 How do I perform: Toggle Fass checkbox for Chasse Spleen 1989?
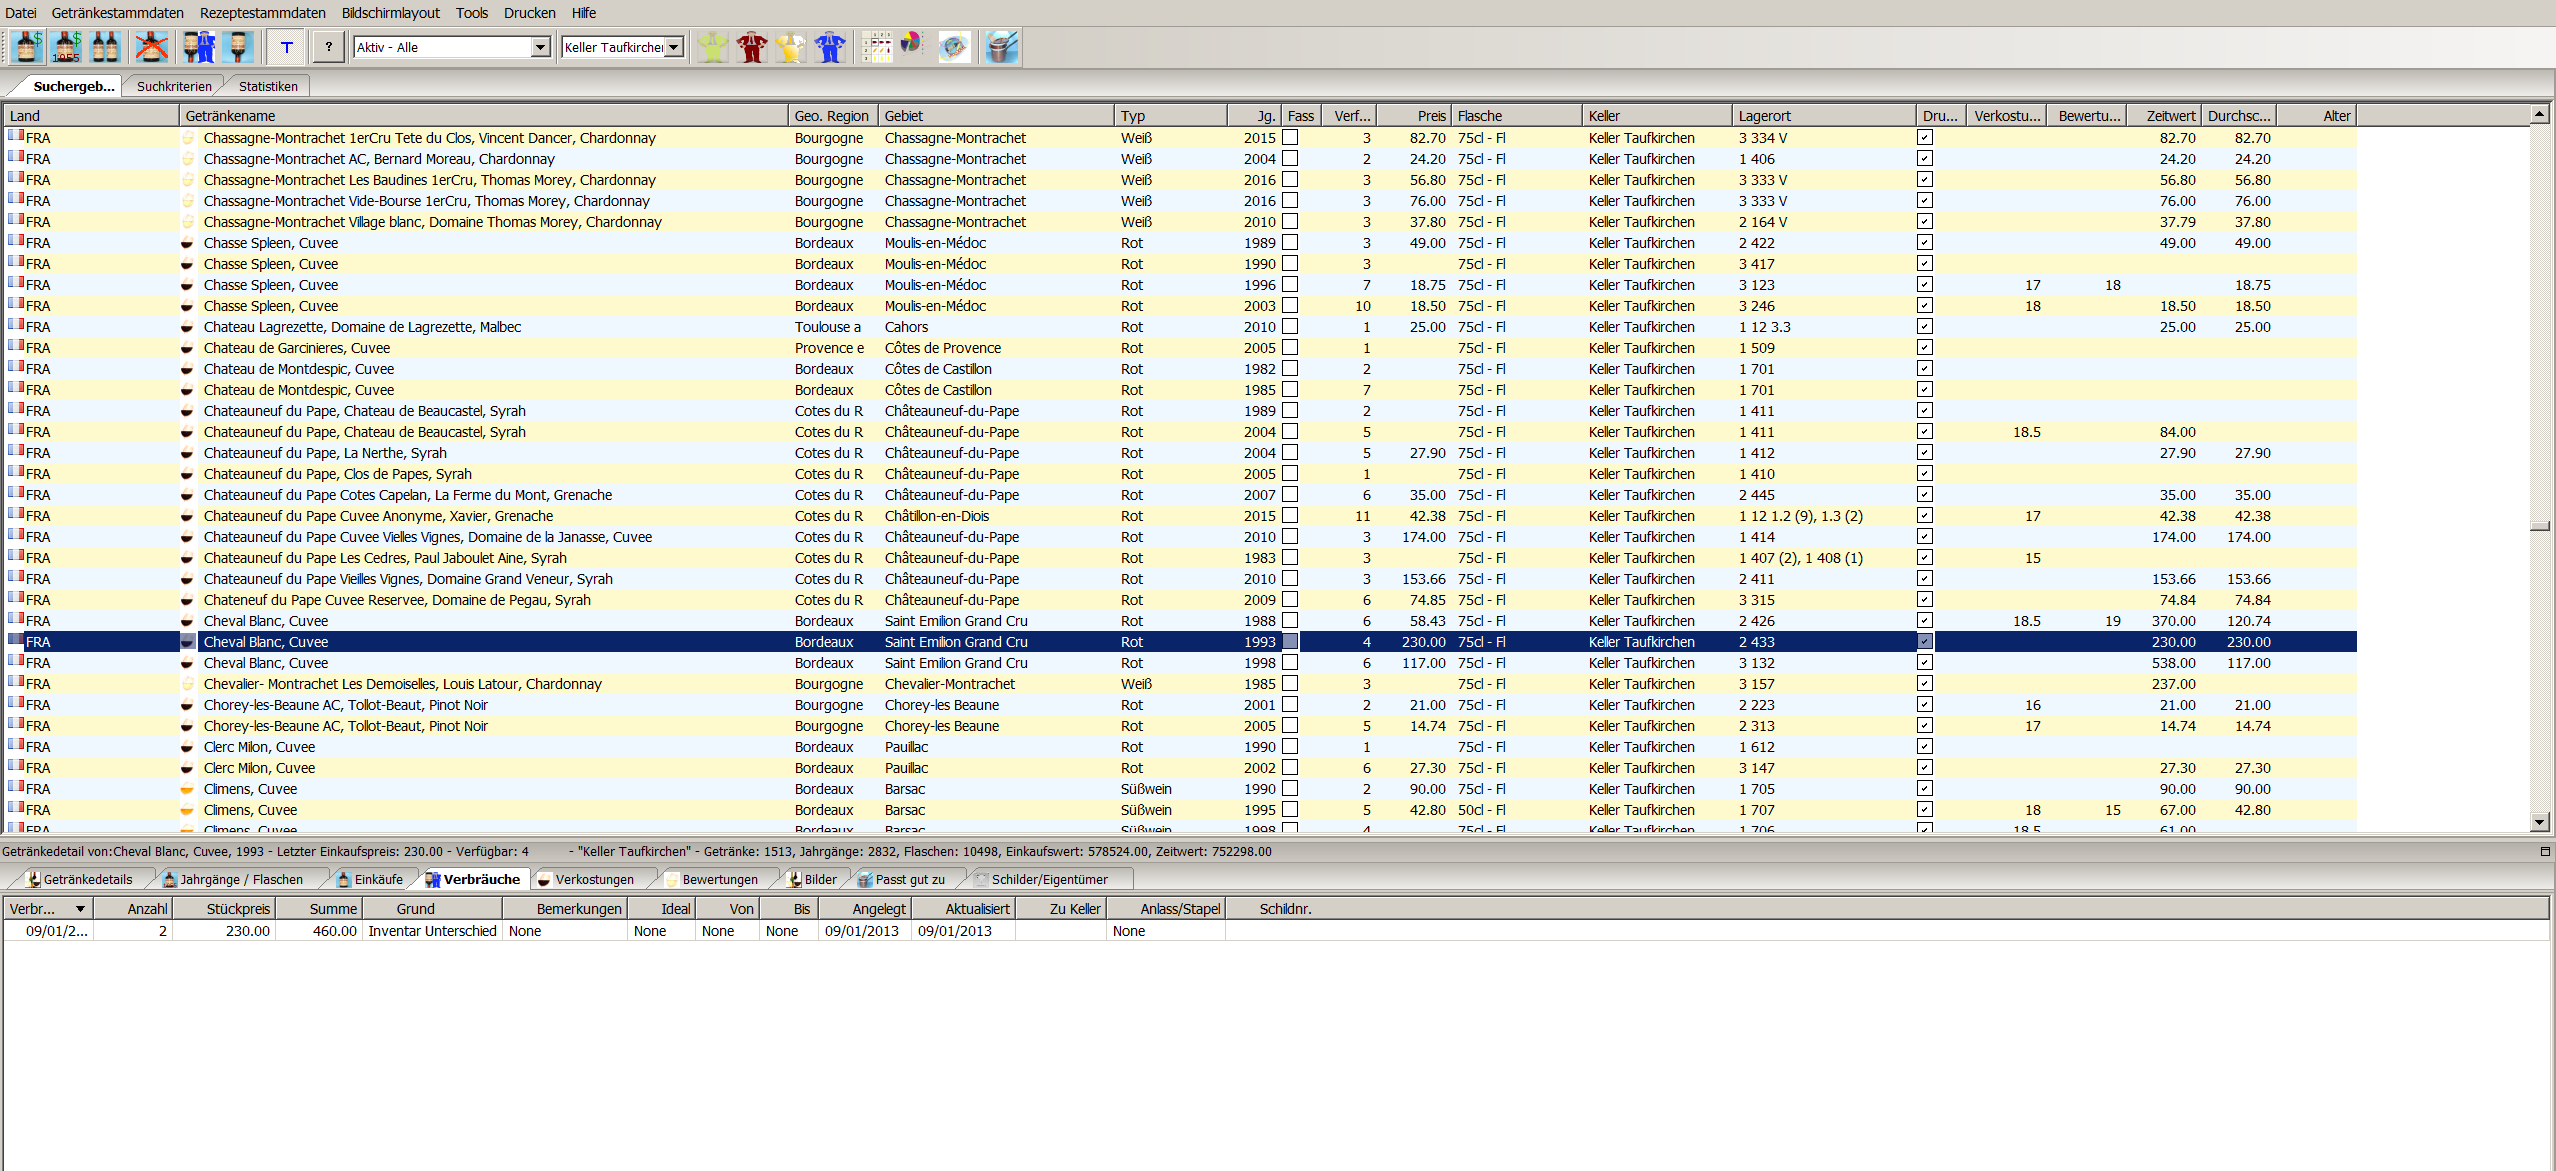pyautogui.click(x=1290, y=243)
